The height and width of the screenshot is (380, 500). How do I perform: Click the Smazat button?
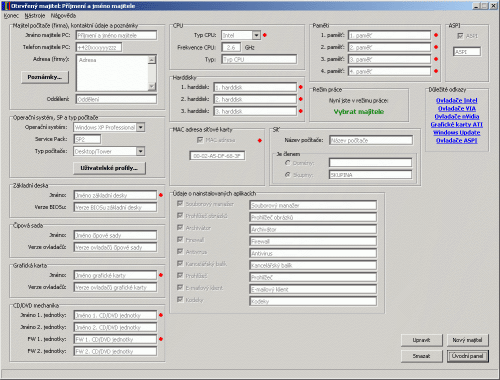(421, 356)
